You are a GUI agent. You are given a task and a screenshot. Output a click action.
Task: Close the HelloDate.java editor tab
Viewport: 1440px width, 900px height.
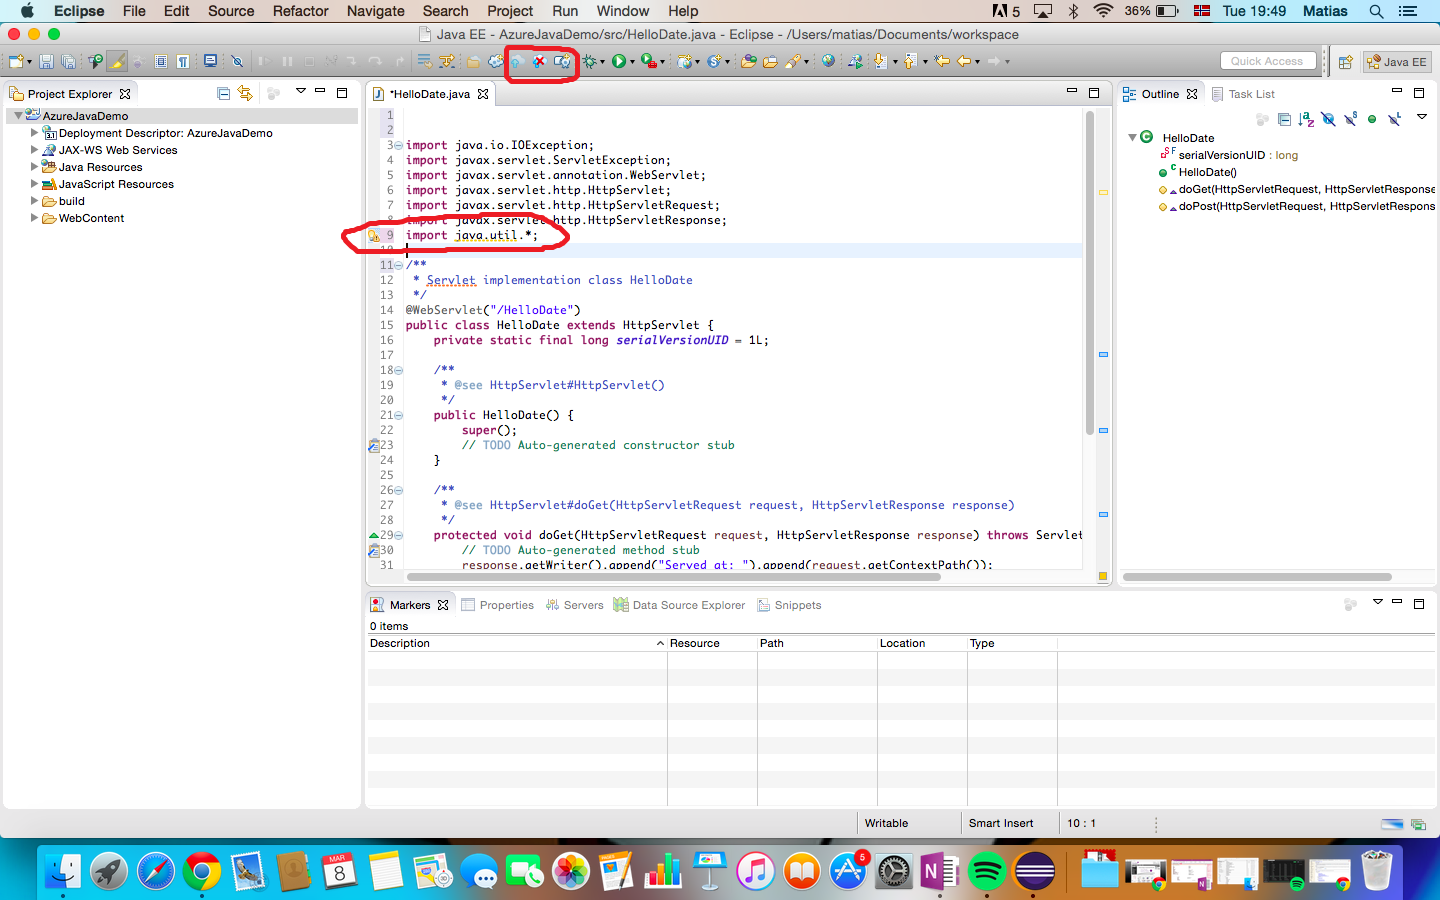483,94
